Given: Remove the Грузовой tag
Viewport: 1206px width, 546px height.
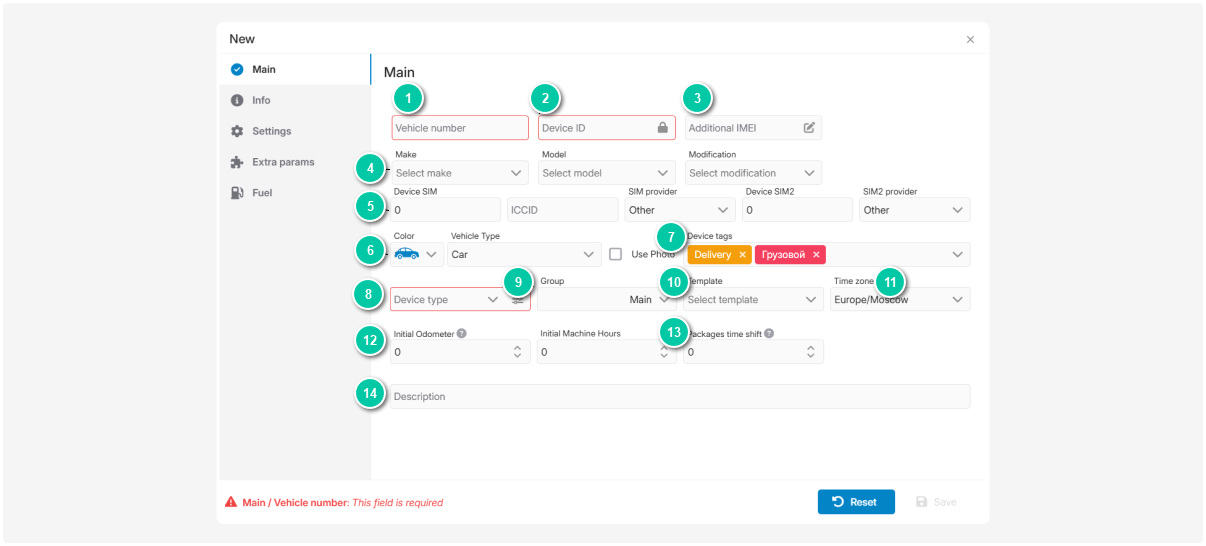Looking at the screenshot, I should click(x=816, y=255).
